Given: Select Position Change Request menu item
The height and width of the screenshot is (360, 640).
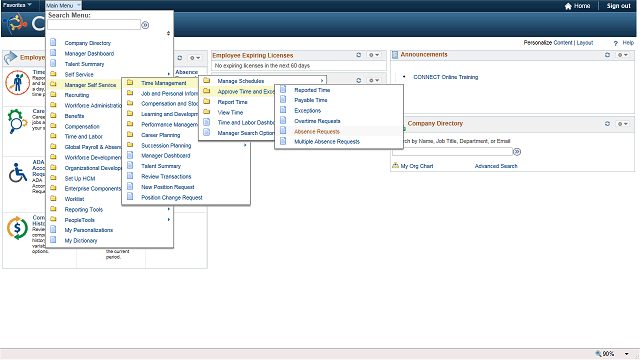Looking at the screenshot, I should click(x=172, y=198).
